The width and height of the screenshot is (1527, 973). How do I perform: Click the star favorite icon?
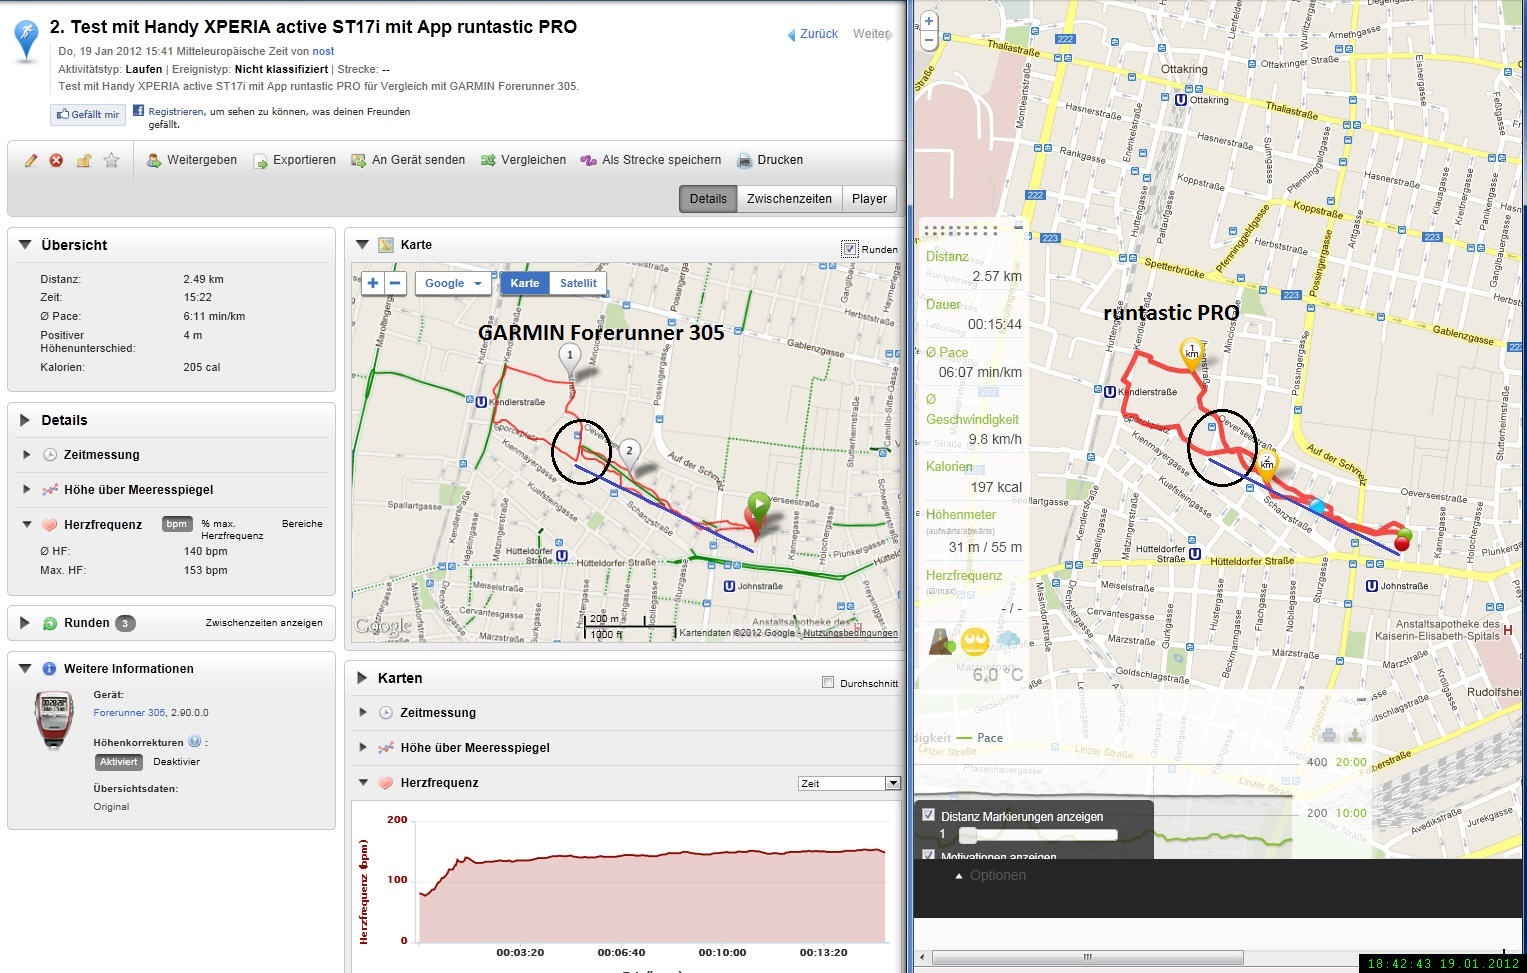tap(111, 160)
